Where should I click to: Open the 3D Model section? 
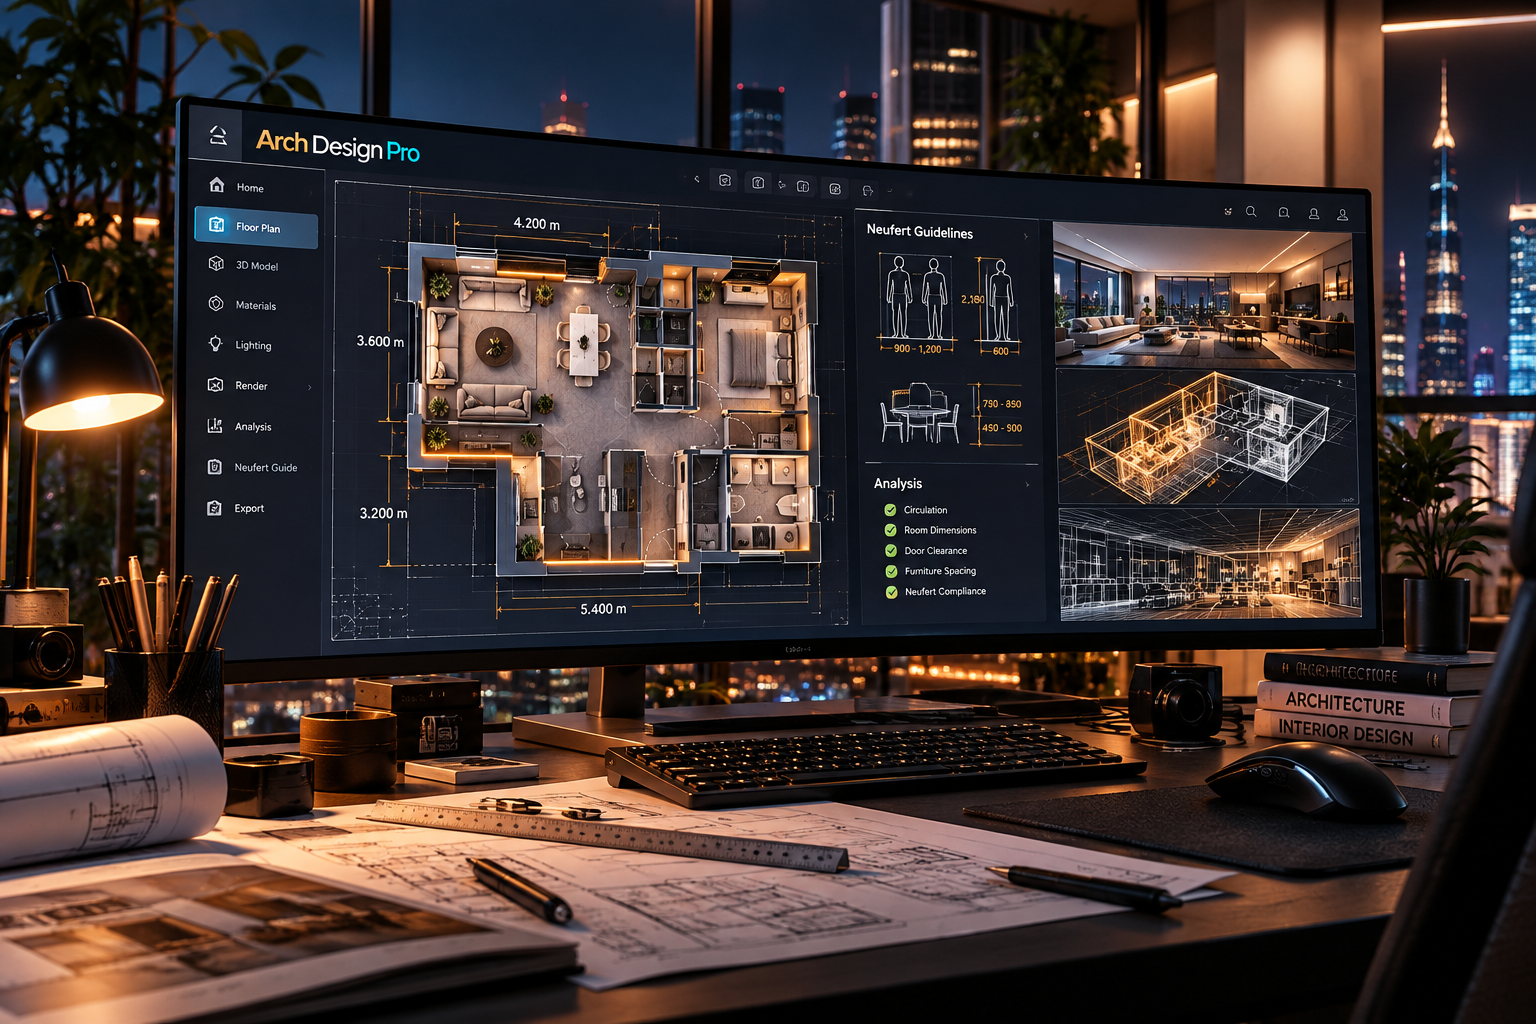tap(257, 266)
